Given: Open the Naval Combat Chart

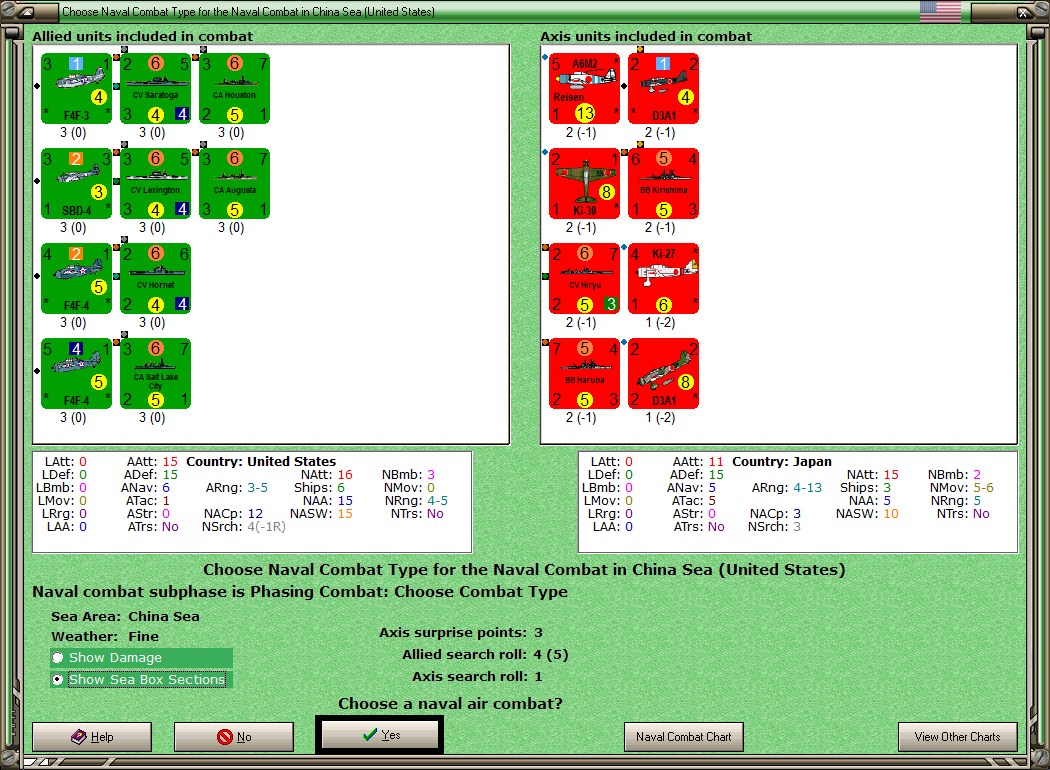Looking at the screenshot, I should click(x=684, y=737).
